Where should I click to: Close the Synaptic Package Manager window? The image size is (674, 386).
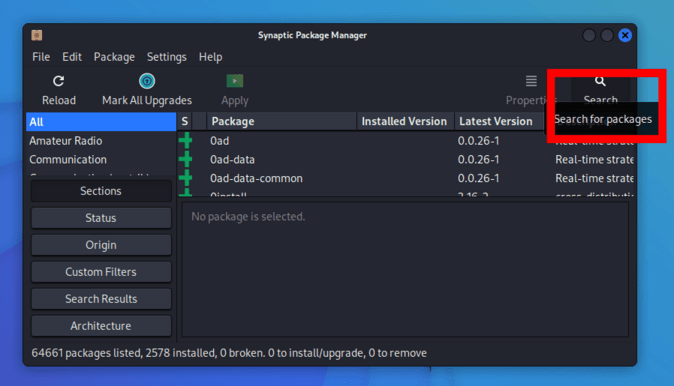coord(625,35)
